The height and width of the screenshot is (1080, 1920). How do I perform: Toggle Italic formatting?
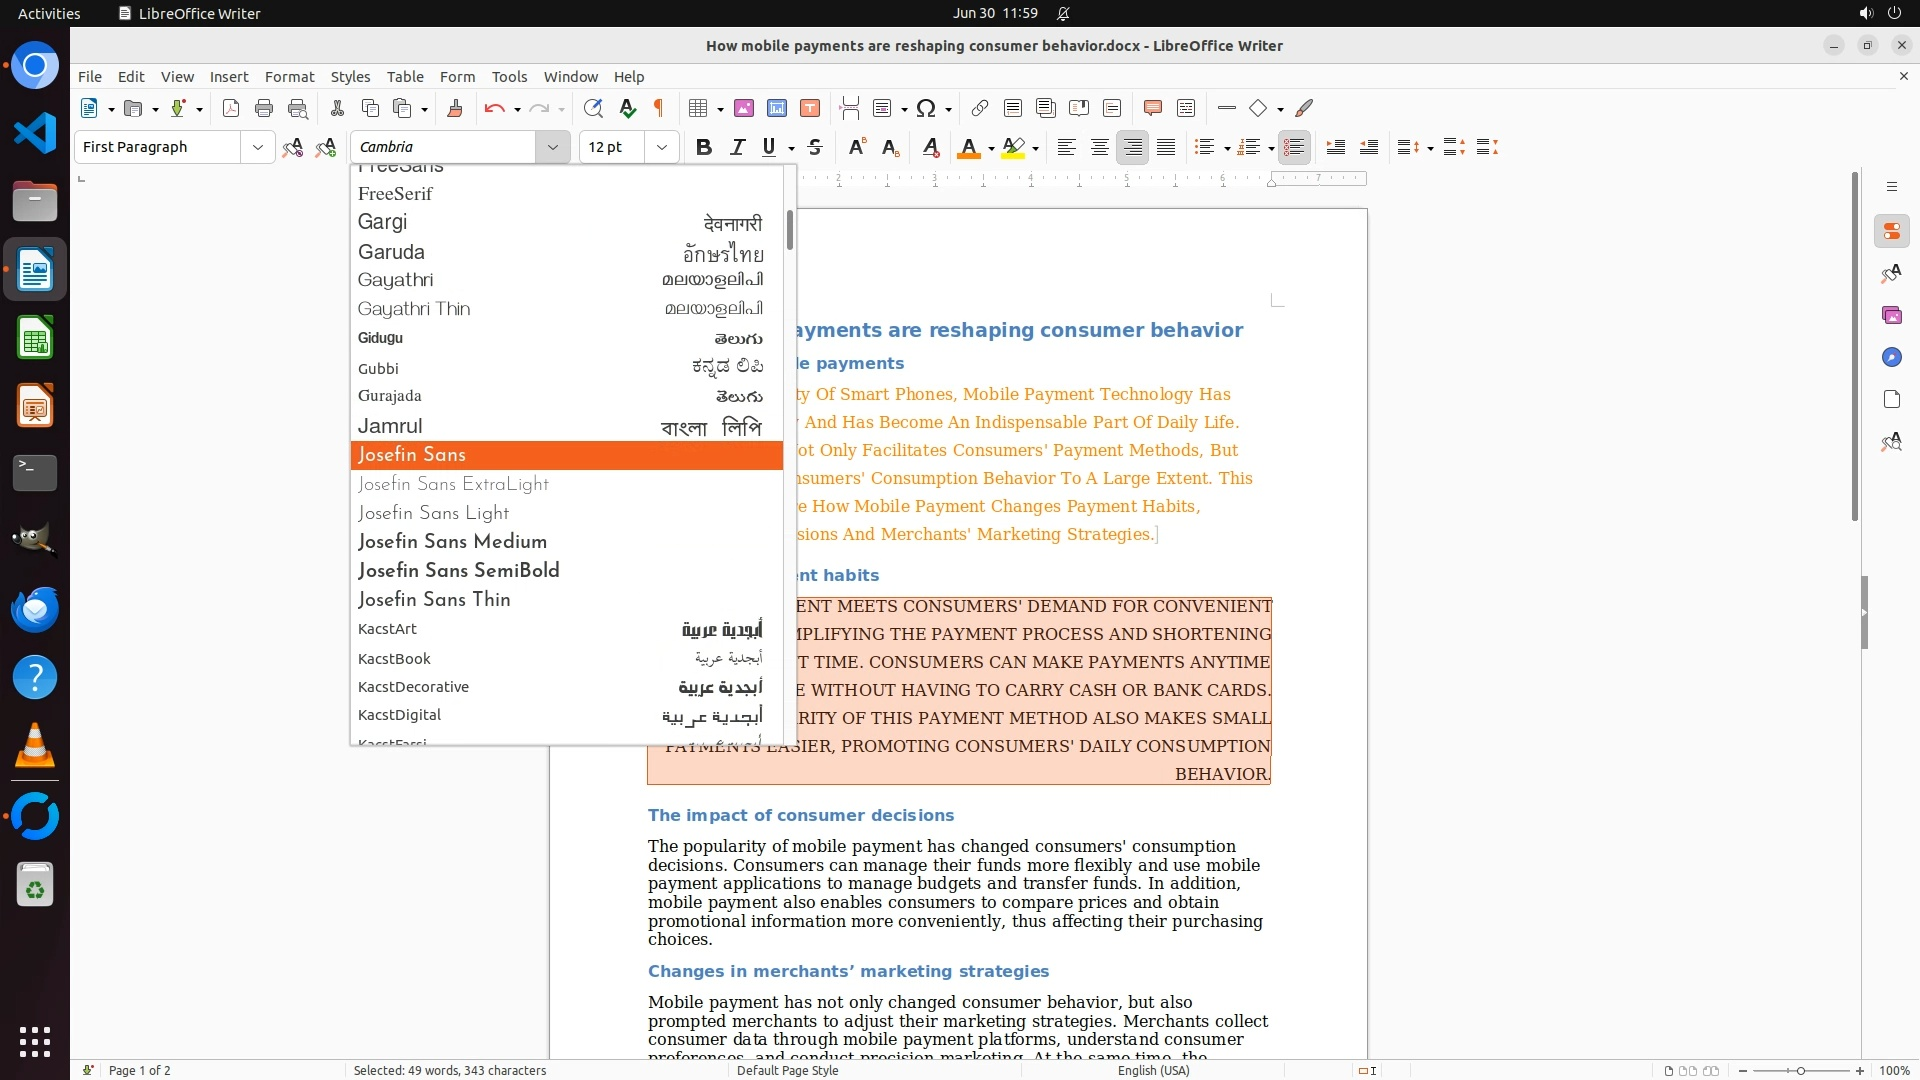pos(737,148)
